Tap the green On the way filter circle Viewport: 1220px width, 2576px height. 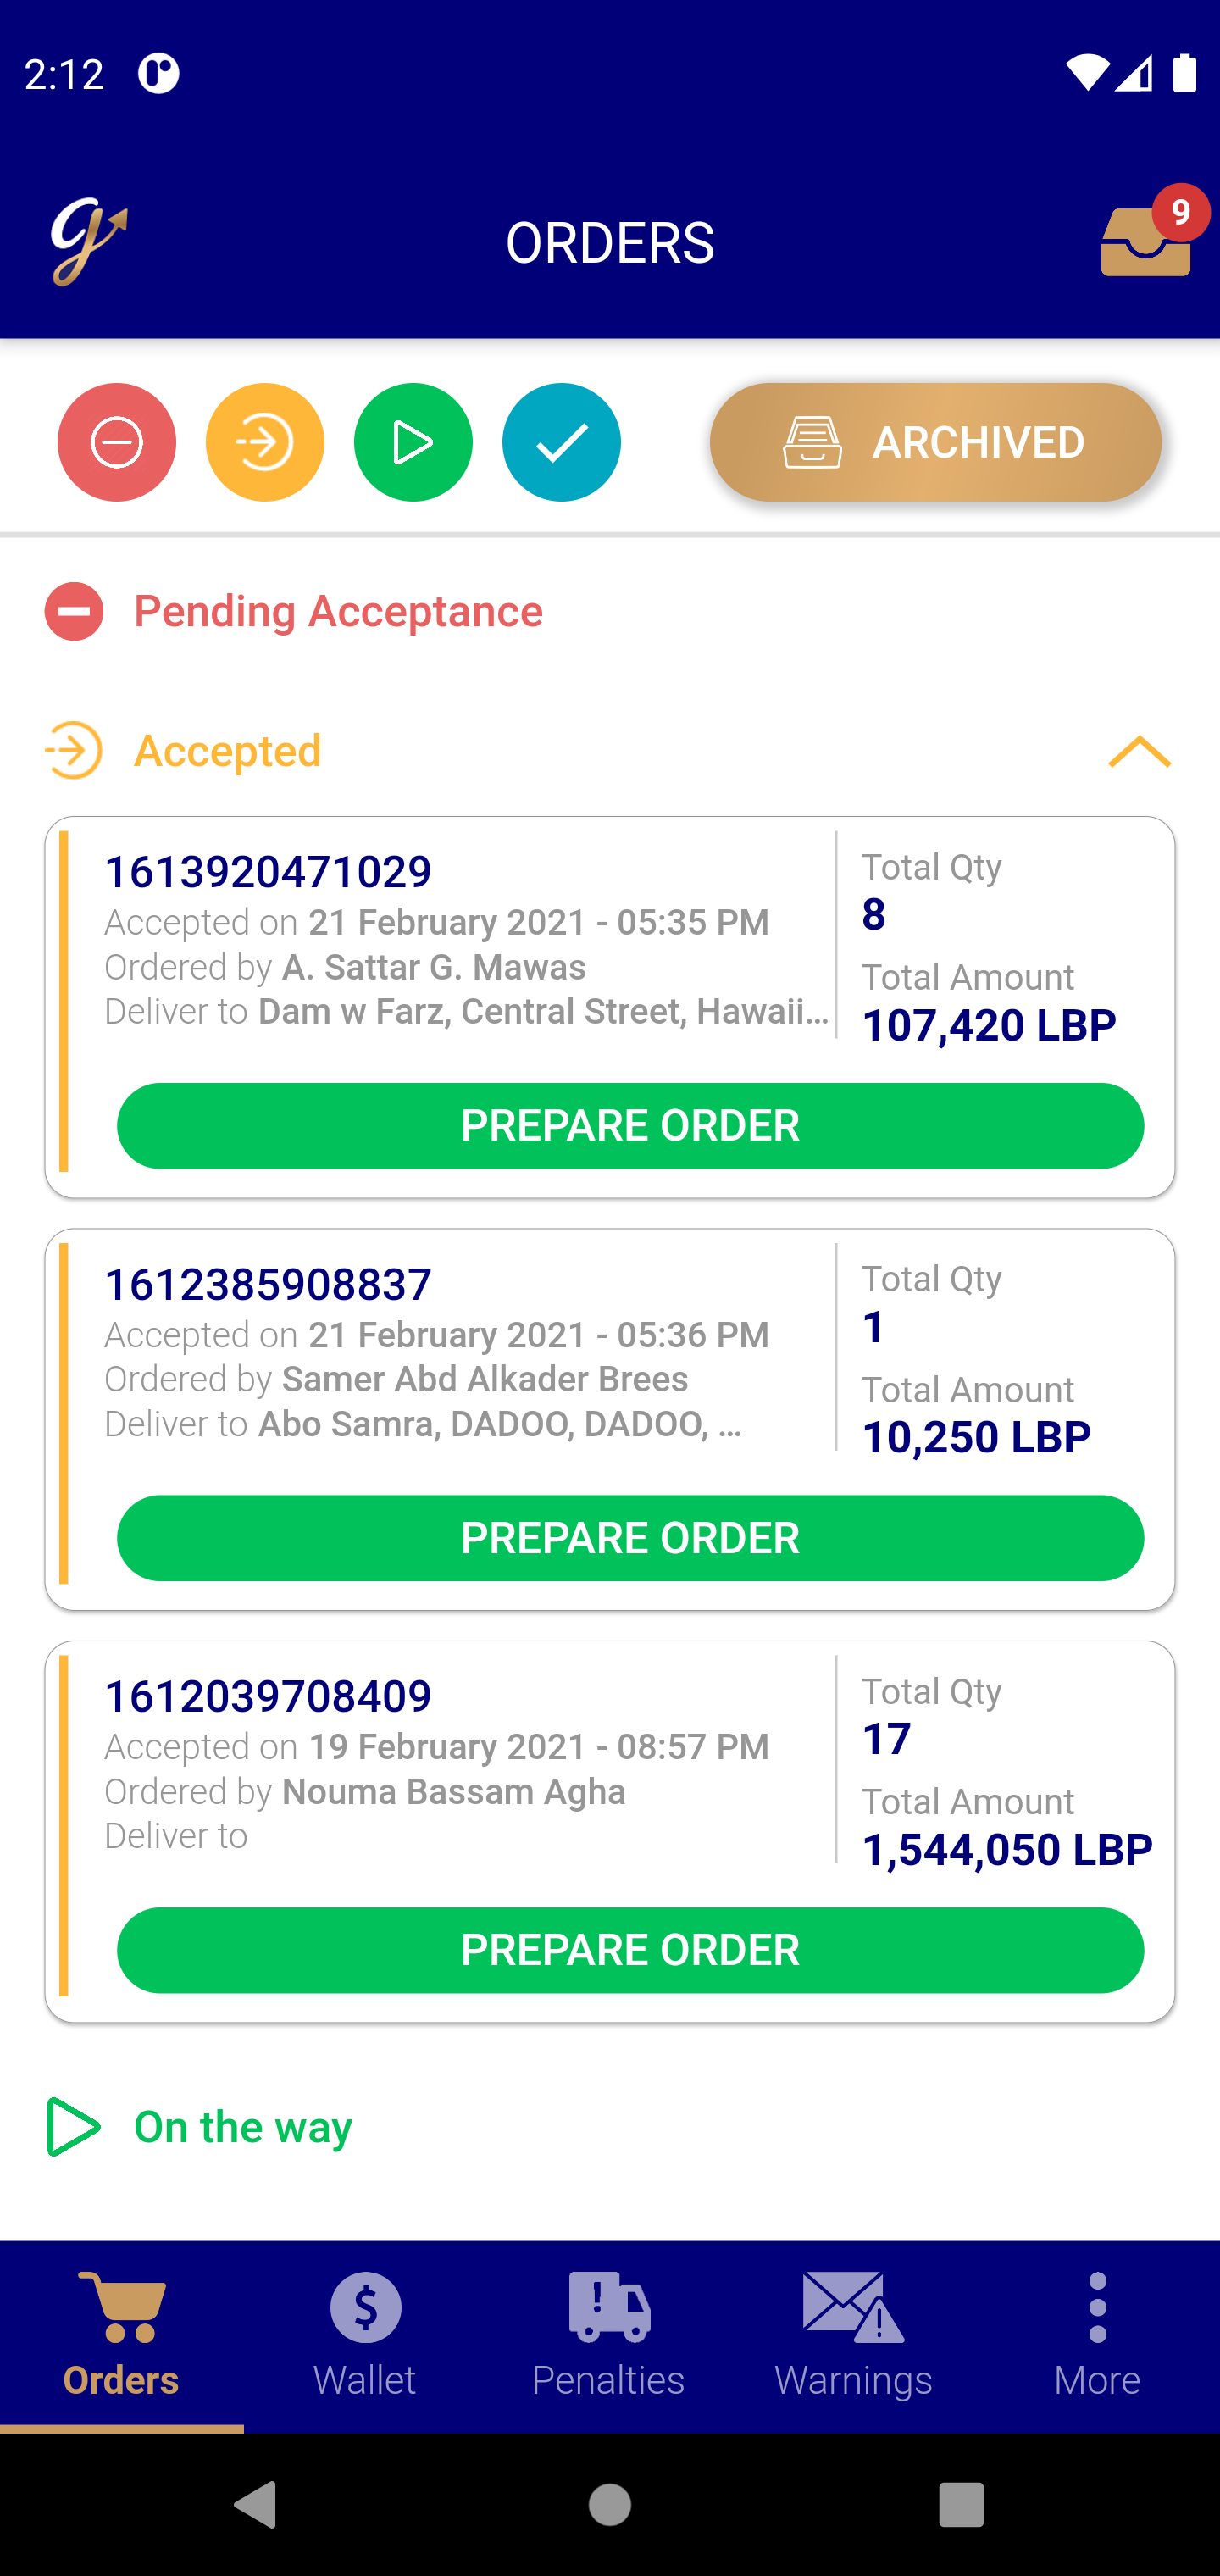click(413, 442)
